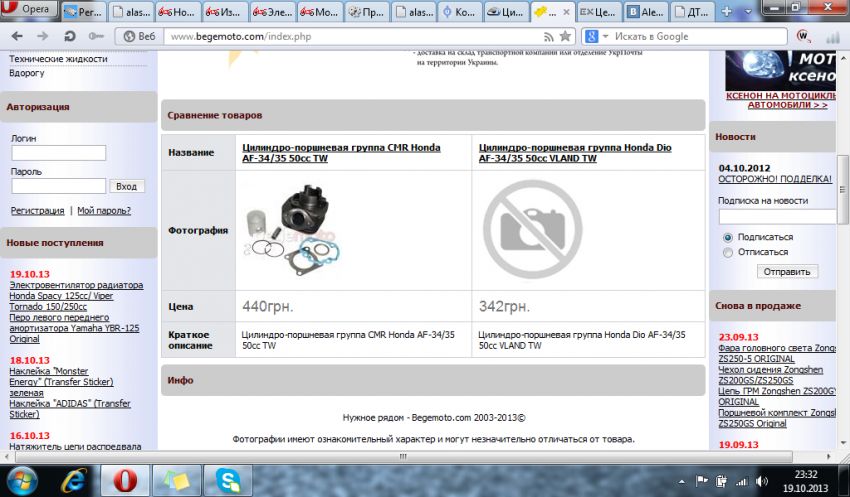Screen dimensions: 850x497
Task: Click the 440грн. price value
Action: click(x=267, y=307)
